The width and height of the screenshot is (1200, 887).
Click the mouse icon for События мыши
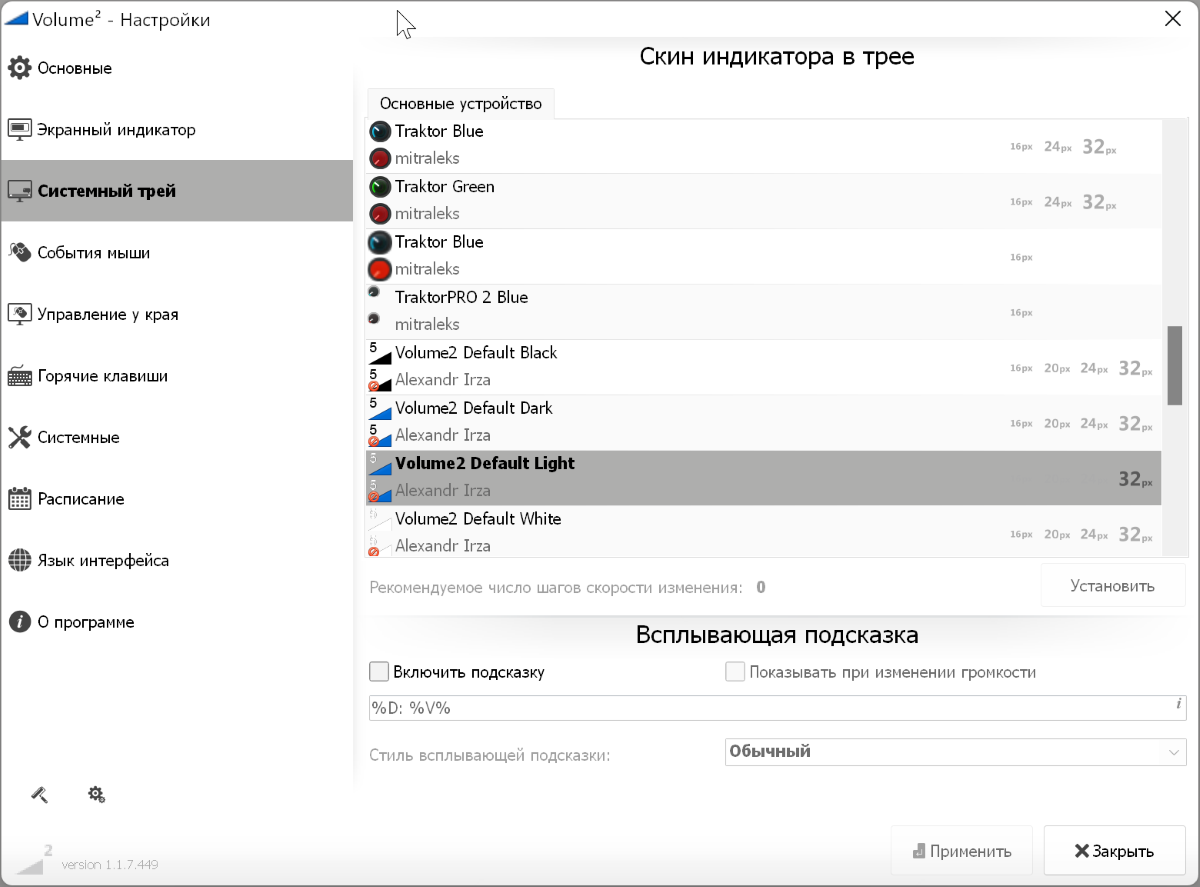pos(19,252)
